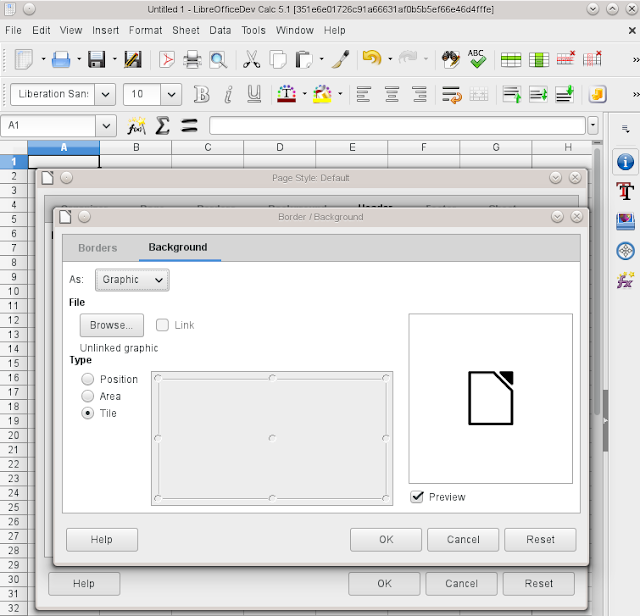
Task: Align text left icon
Action: point(364,94)
